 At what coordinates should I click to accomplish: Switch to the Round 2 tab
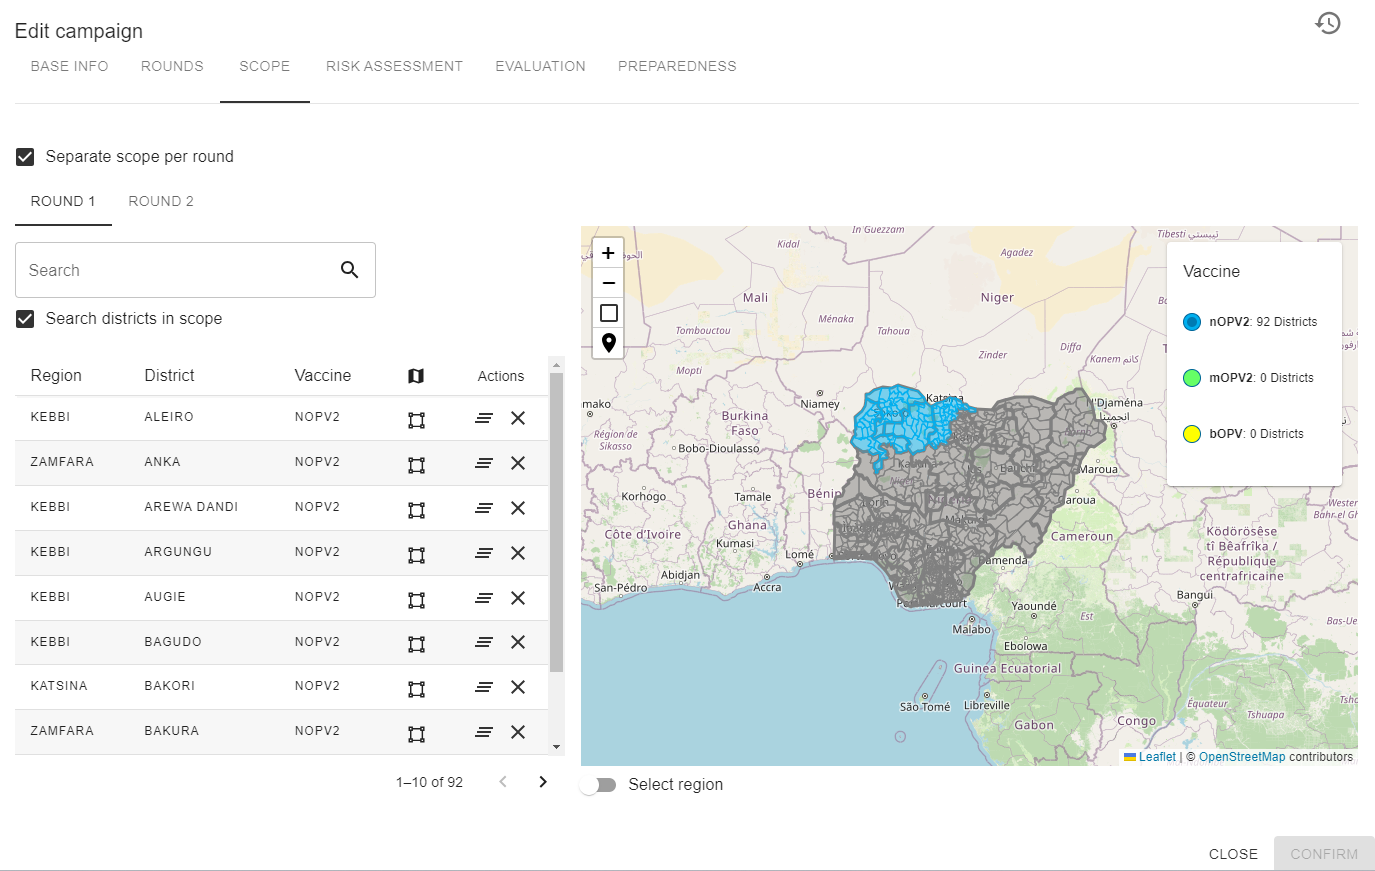pyautogui.click(x=161, y=202)
